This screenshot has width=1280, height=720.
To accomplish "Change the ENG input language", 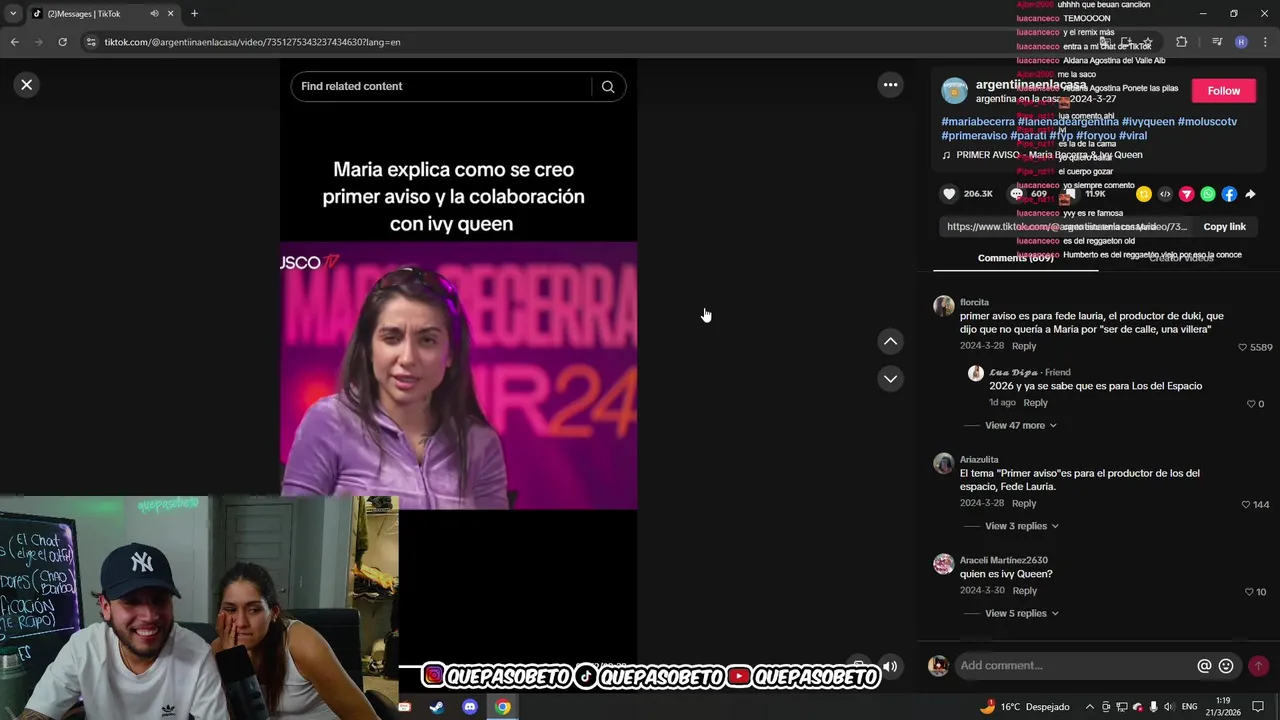I will coord(1189,707).
